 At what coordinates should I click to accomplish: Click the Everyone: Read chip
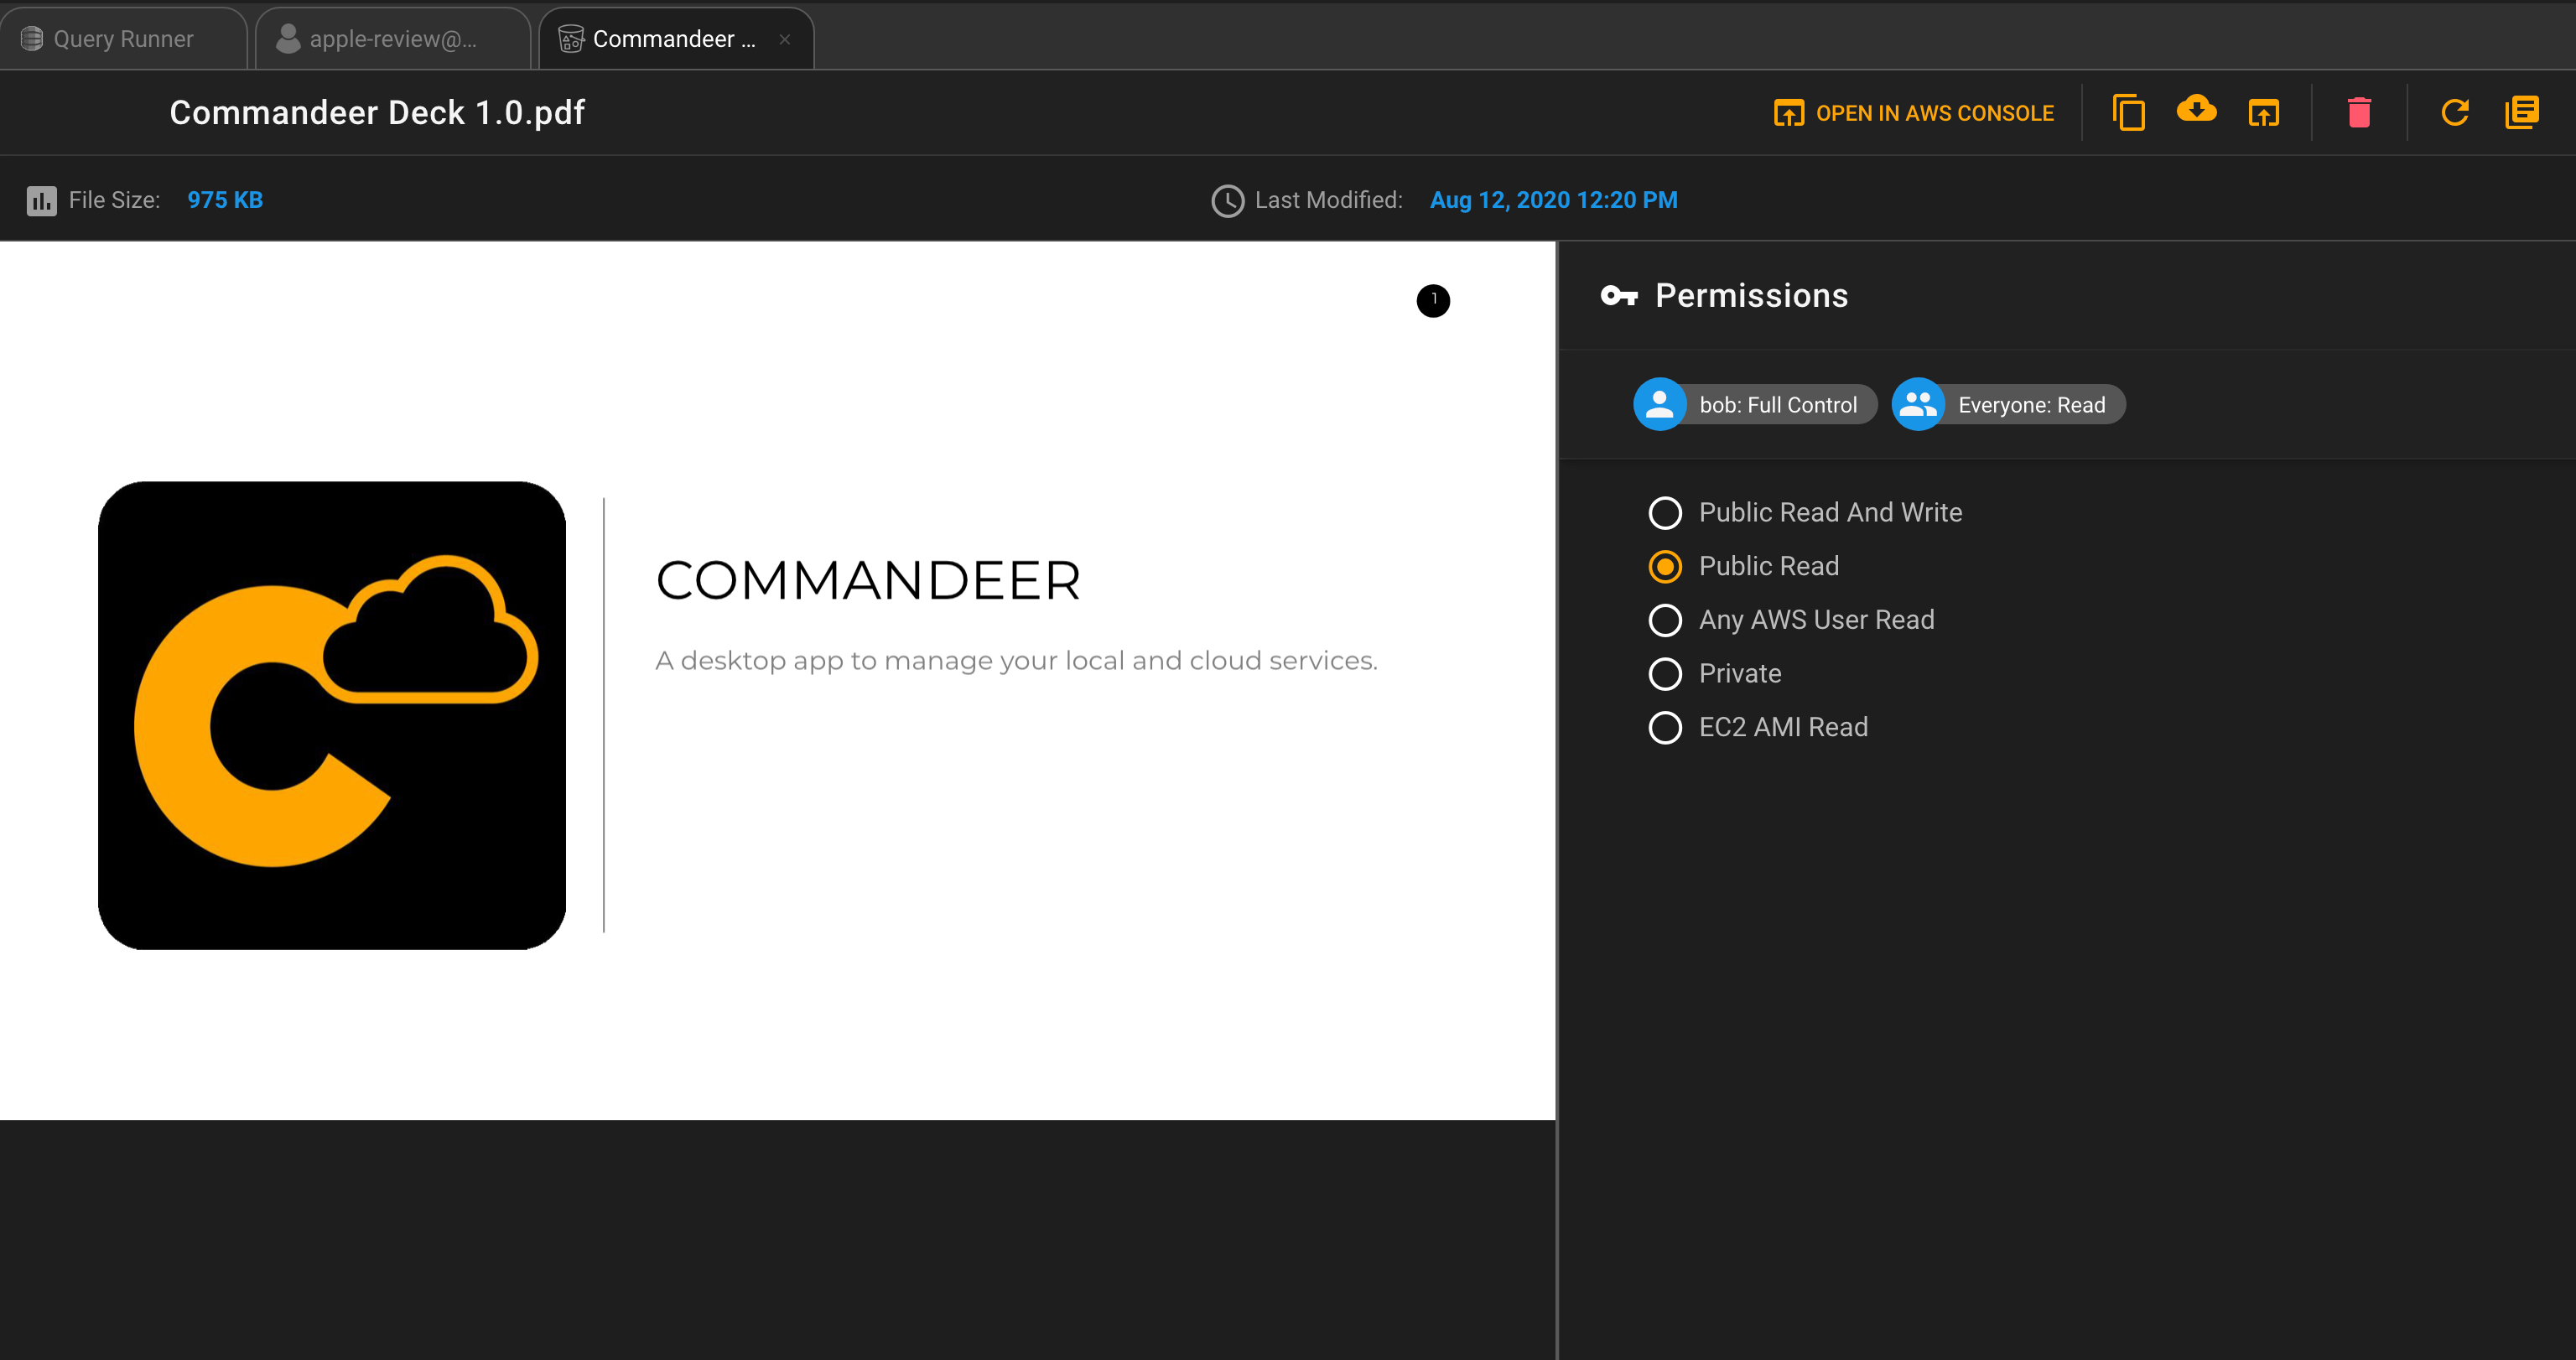(2009, 404)
